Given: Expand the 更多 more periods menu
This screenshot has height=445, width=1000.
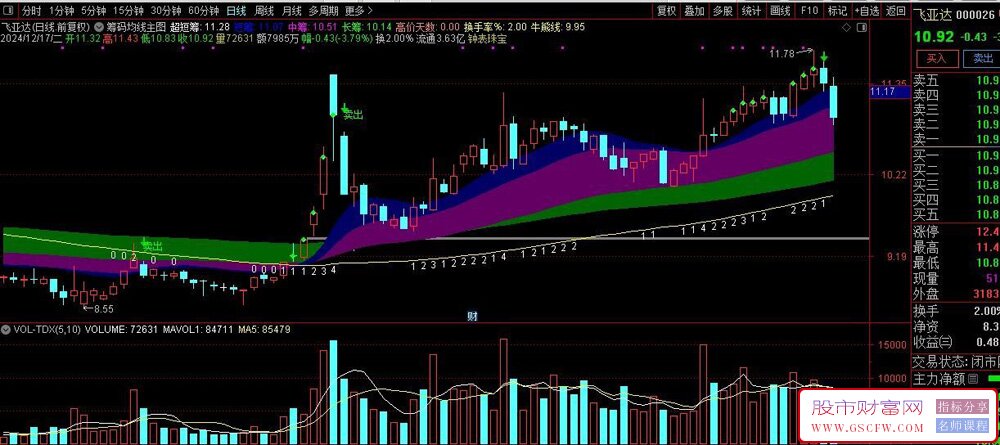Looking at the screenshot, I should click(358, 11).
